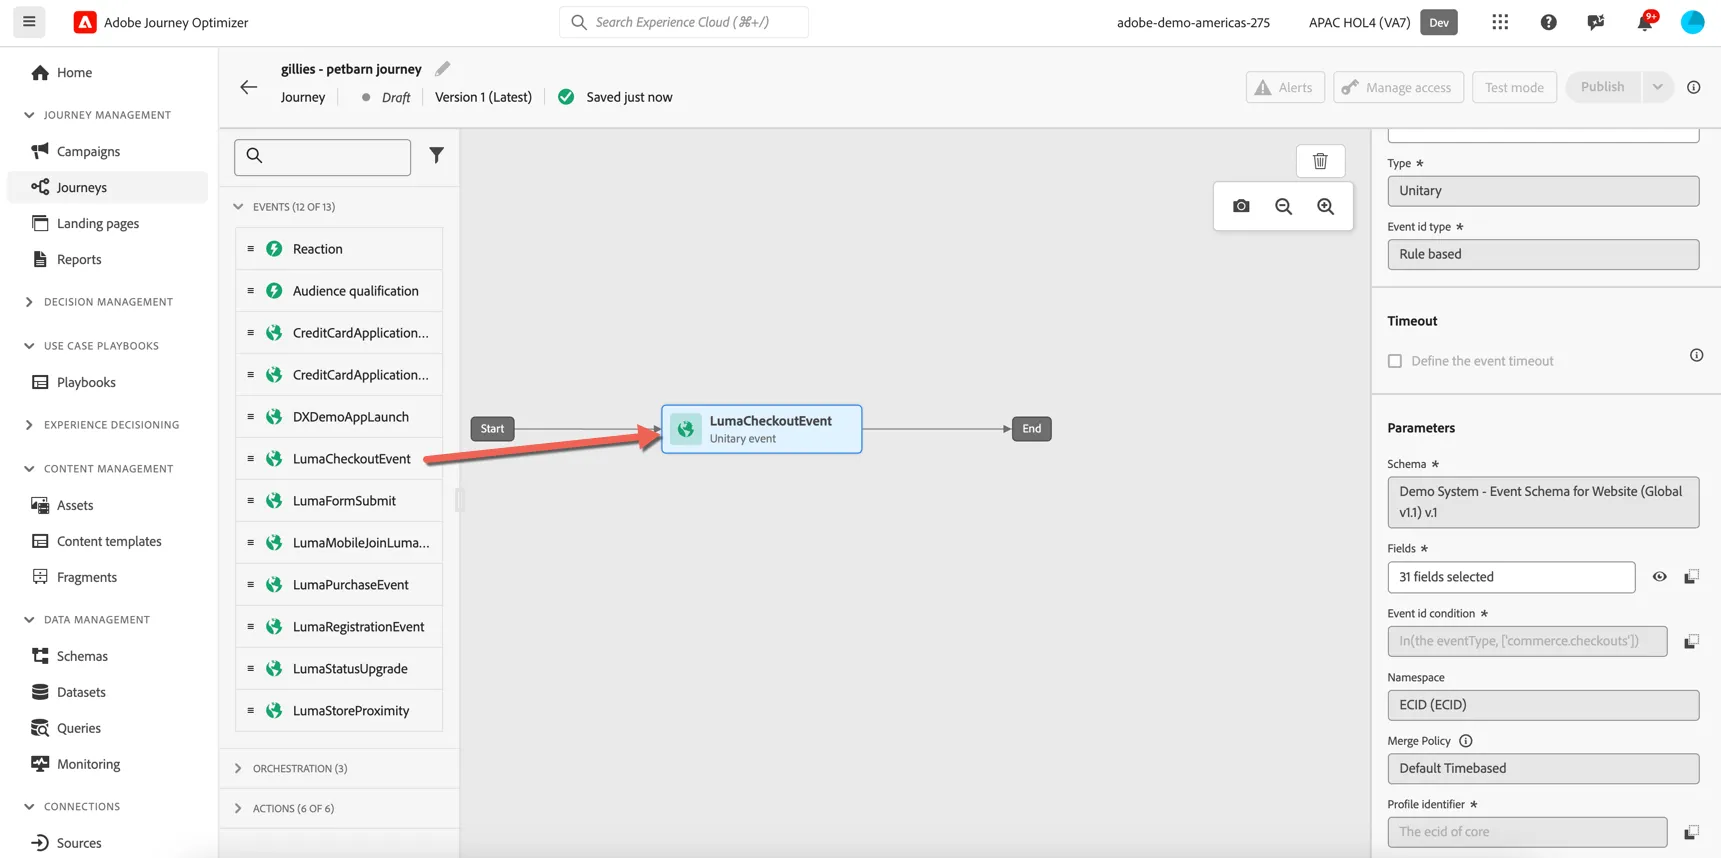
Task: Select the End node on canvas
Action: click(1031, 429)
